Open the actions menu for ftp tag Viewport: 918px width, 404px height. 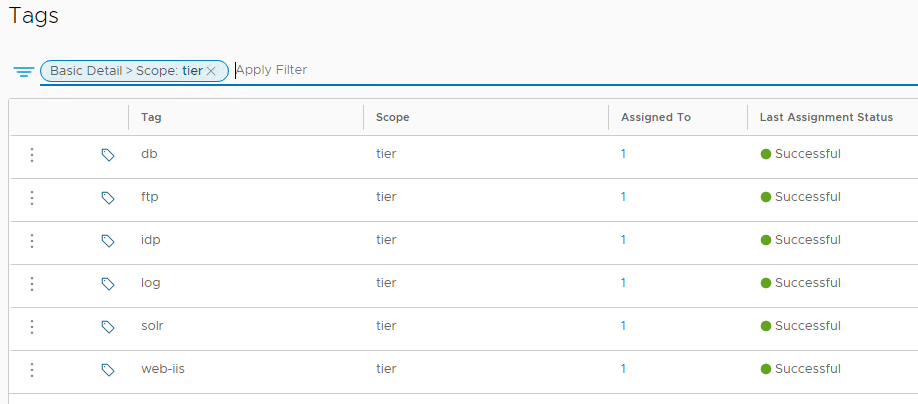pos(32,198)
